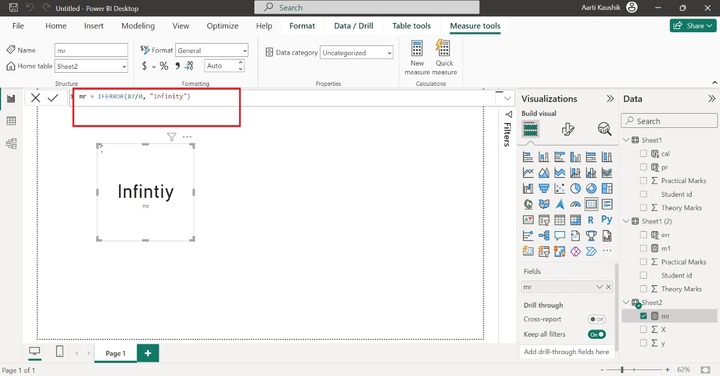720x376 pixels.
Task: Cancel the formula with the X icon
Action: click(35, 97)
